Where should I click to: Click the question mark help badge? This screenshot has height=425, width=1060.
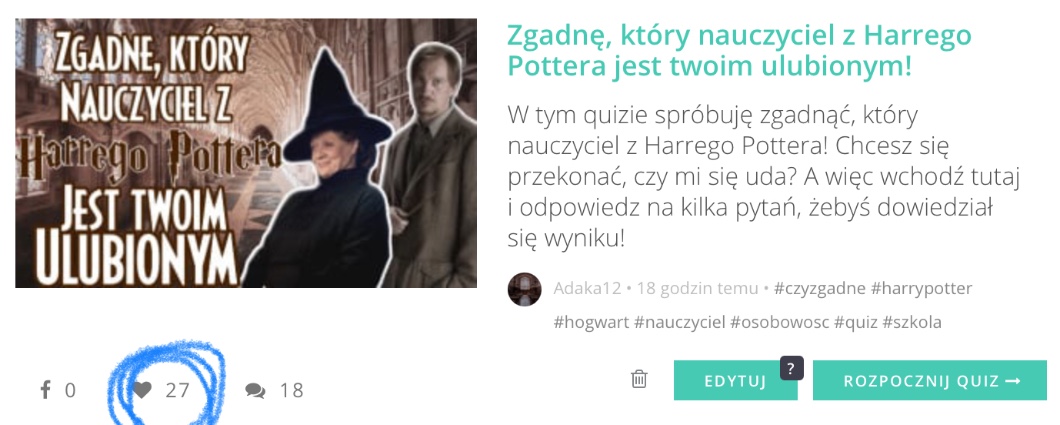[x=792, y=368]
